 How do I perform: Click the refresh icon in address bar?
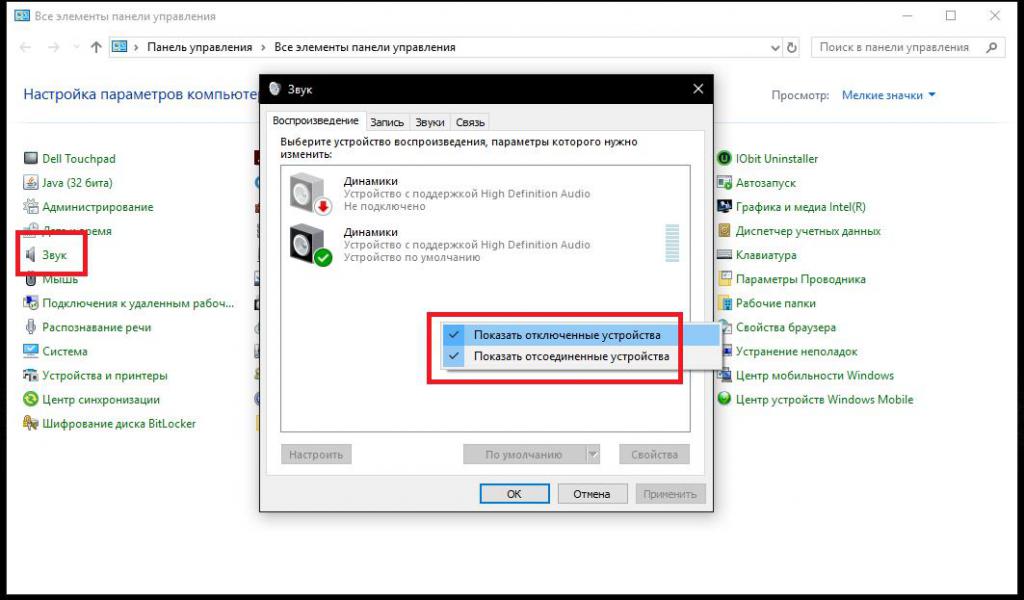point(792,48)
